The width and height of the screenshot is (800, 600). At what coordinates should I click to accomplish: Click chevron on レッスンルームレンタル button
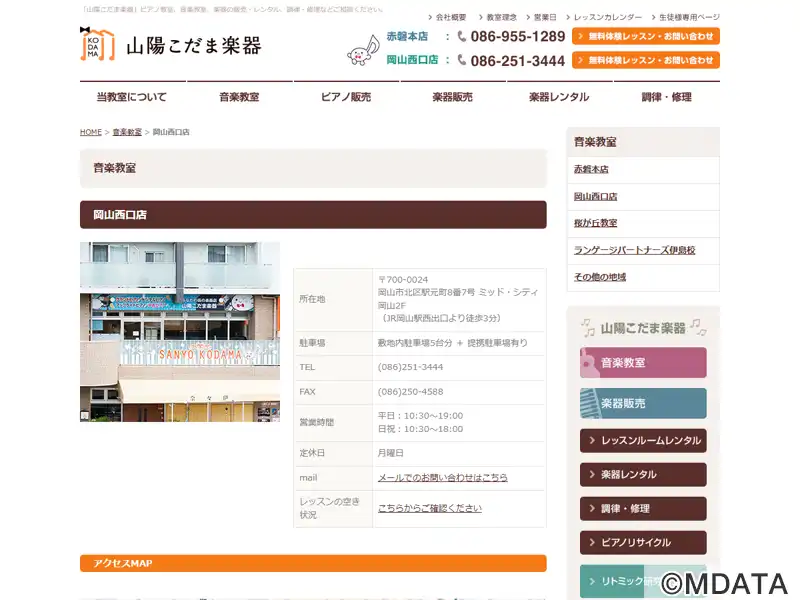click(x=592, y=440)
